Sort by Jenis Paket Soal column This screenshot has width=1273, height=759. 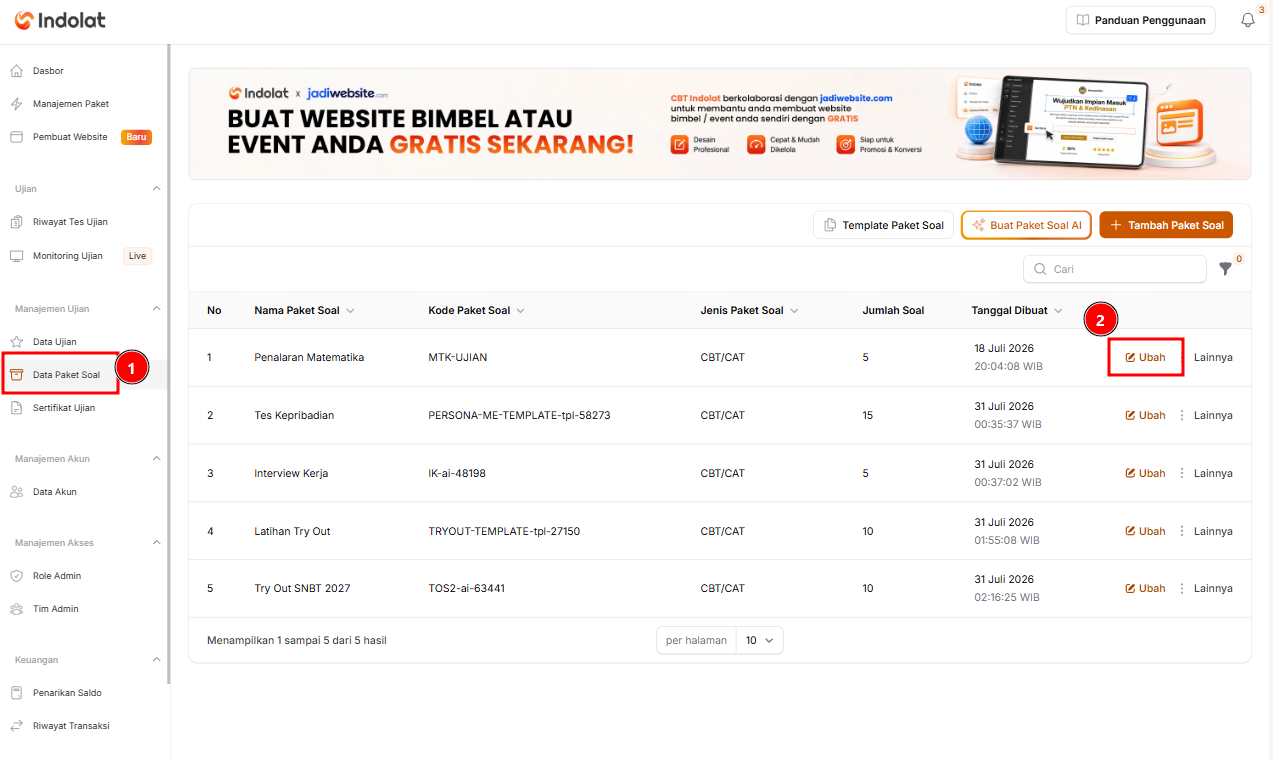click(x=749, y=310)
